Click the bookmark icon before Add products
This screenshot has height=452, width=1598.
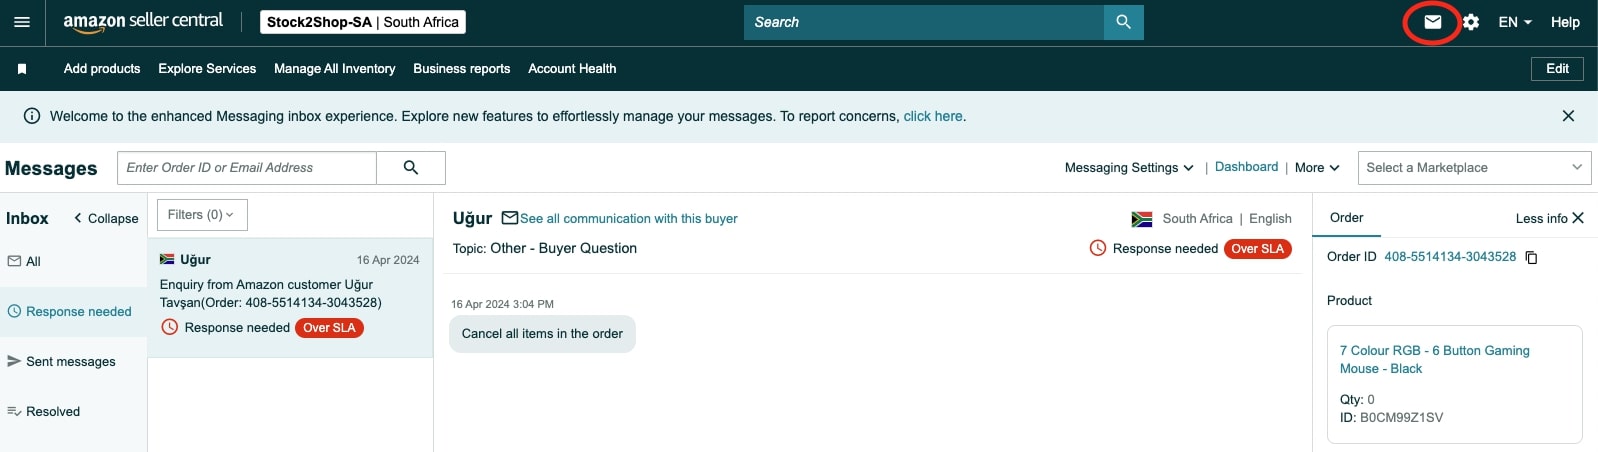click(x=22, y=69)
